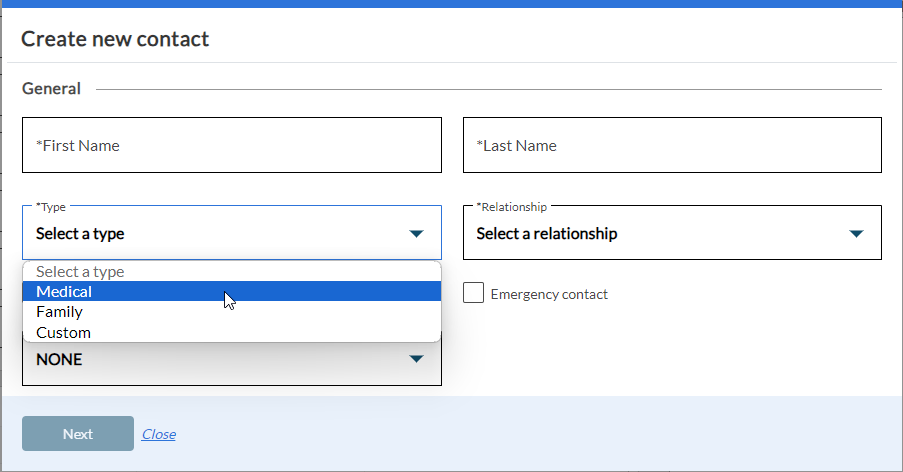Select Family from the type list
903x472 pixels.
[59, 312]
